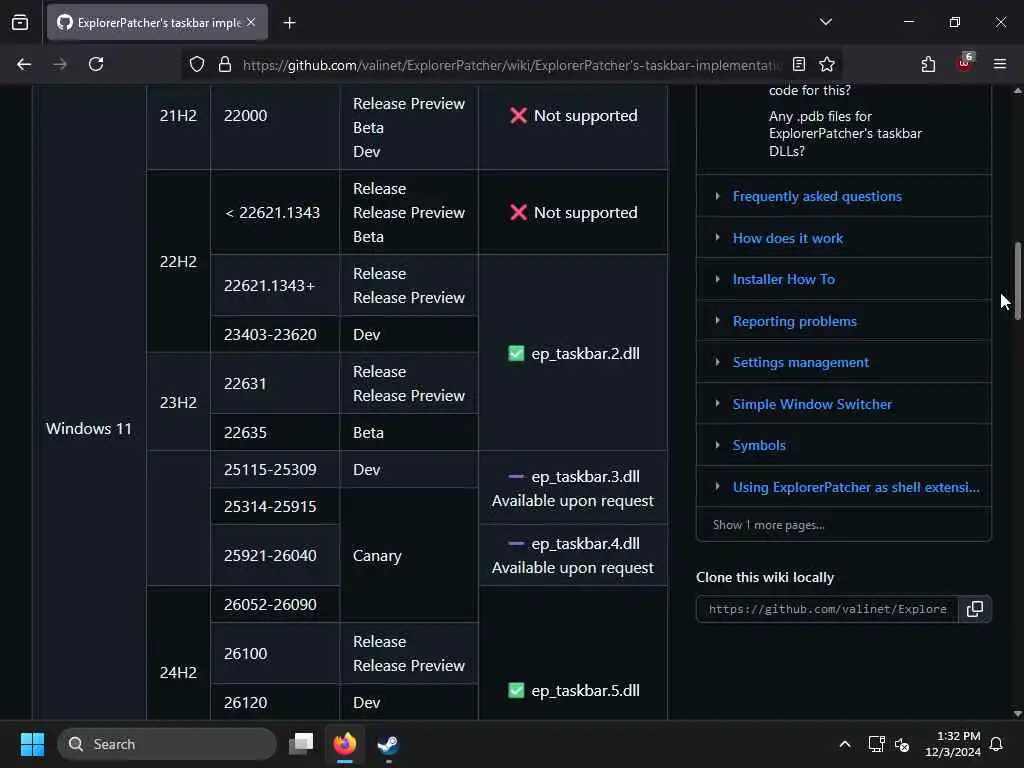Open the muted volume tray icon
This screenshot has height=768, width=1024.
coord(903,744)
